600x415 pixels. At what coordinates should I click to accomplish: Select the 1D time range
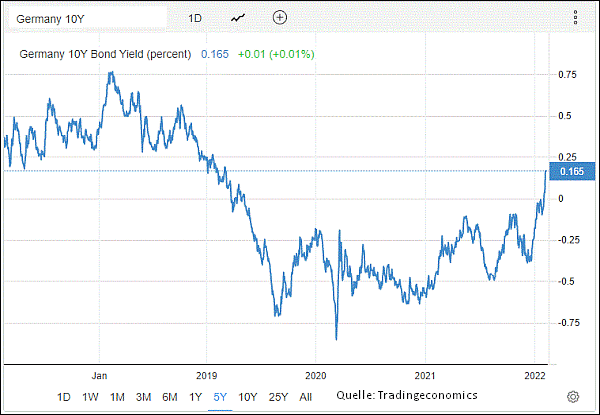[x=64, y=397]
